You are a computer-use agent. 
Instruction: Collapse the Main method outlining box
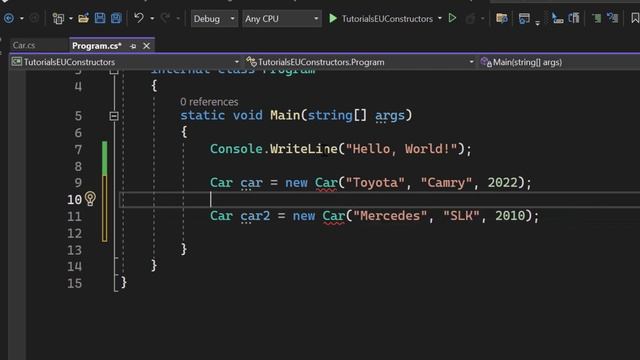click(x=114, y=116)
